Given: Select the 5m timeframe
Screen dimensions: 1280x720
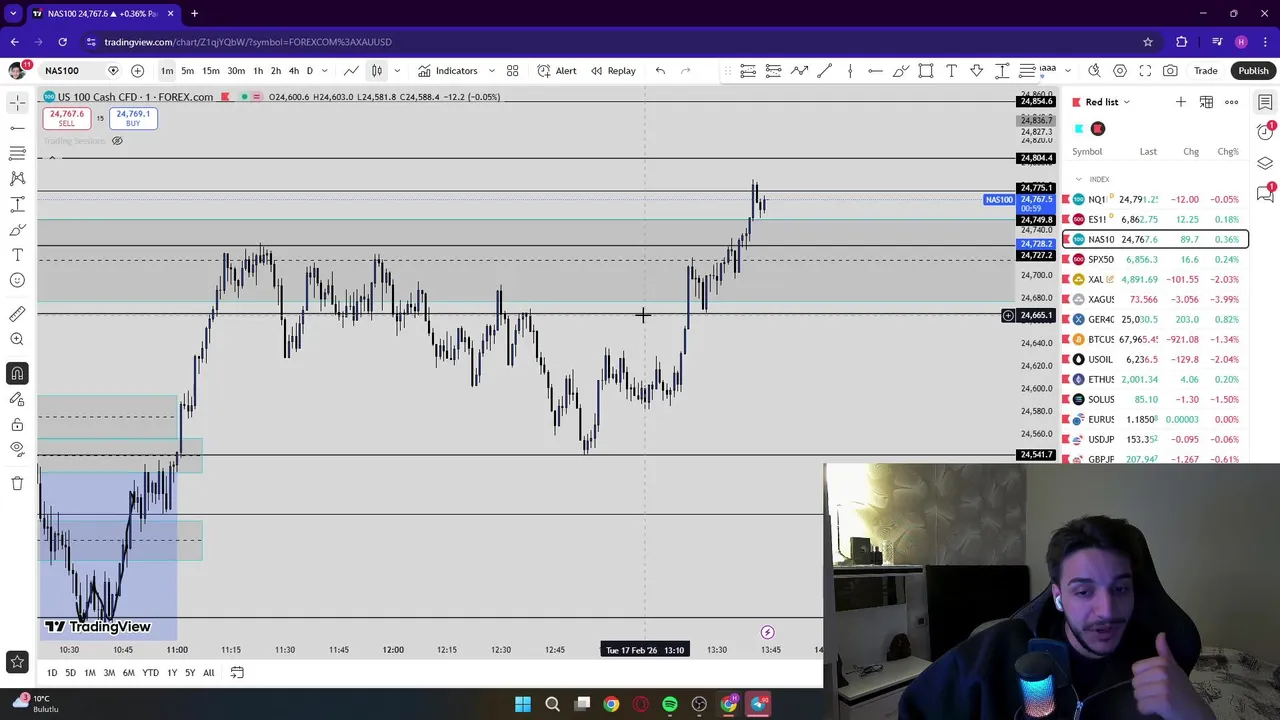Looking at the screenshot, I should (187, 71).
